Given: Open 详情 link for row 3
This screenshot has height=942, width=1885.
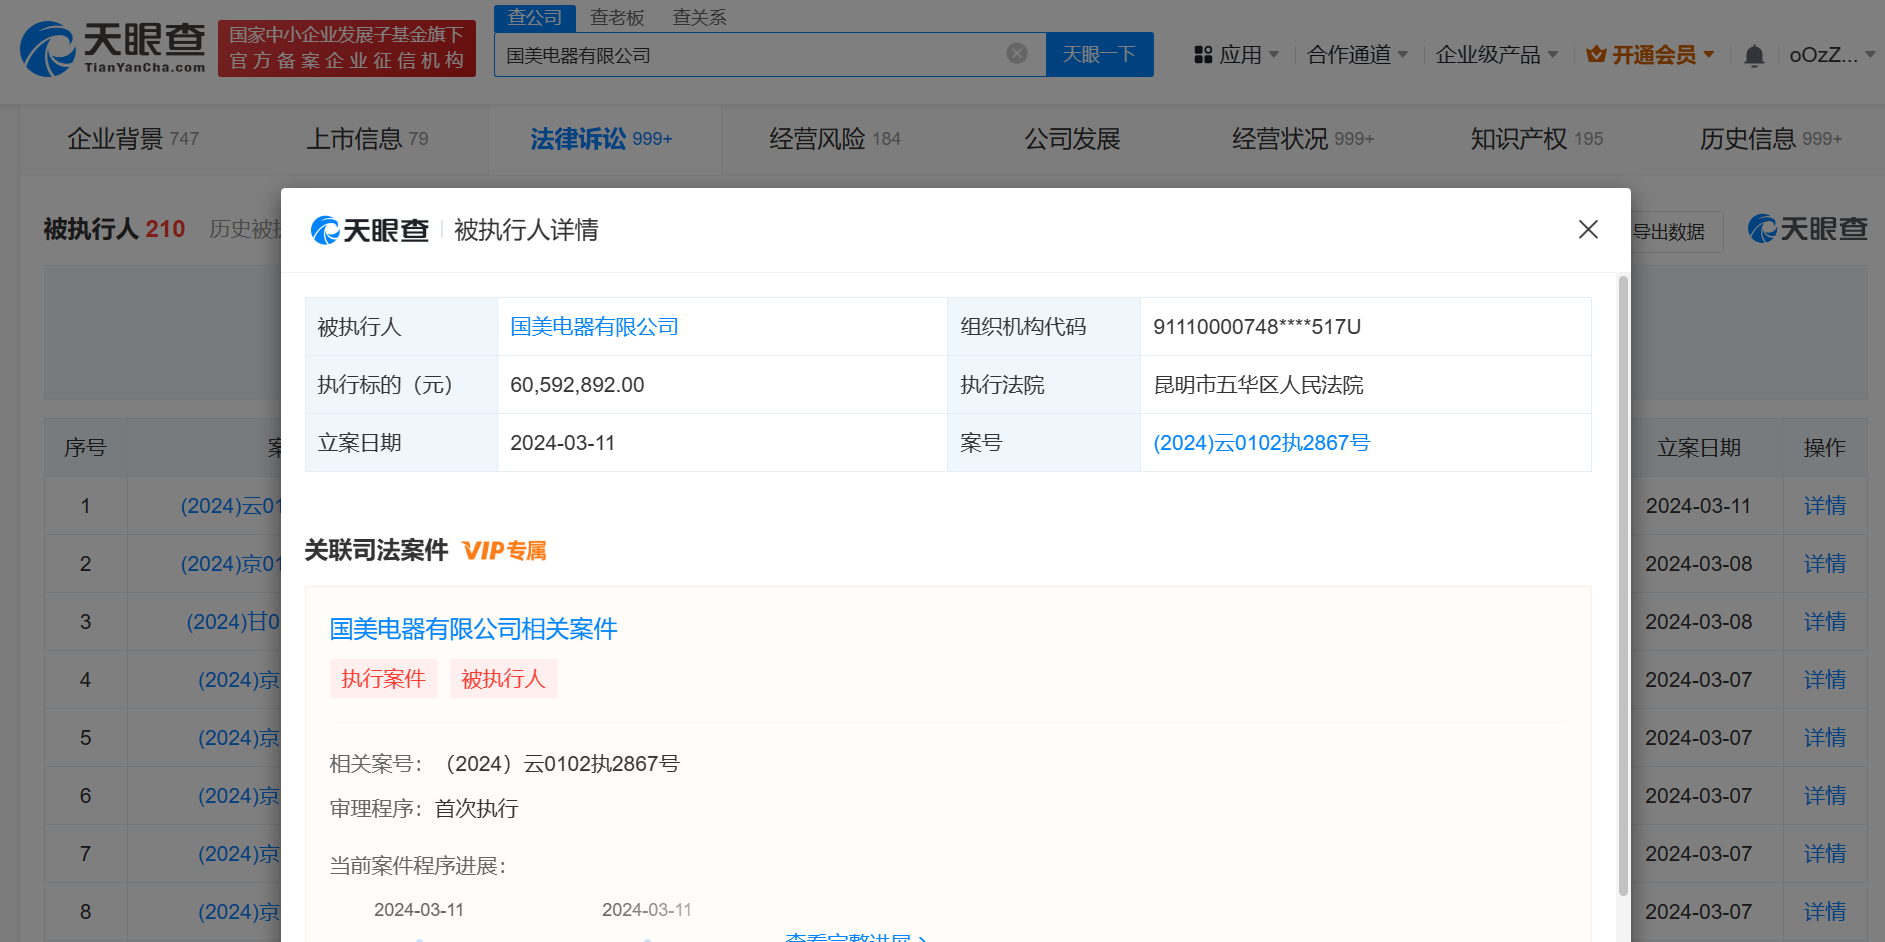Looking at the screenshot, I should (1824, 622).
